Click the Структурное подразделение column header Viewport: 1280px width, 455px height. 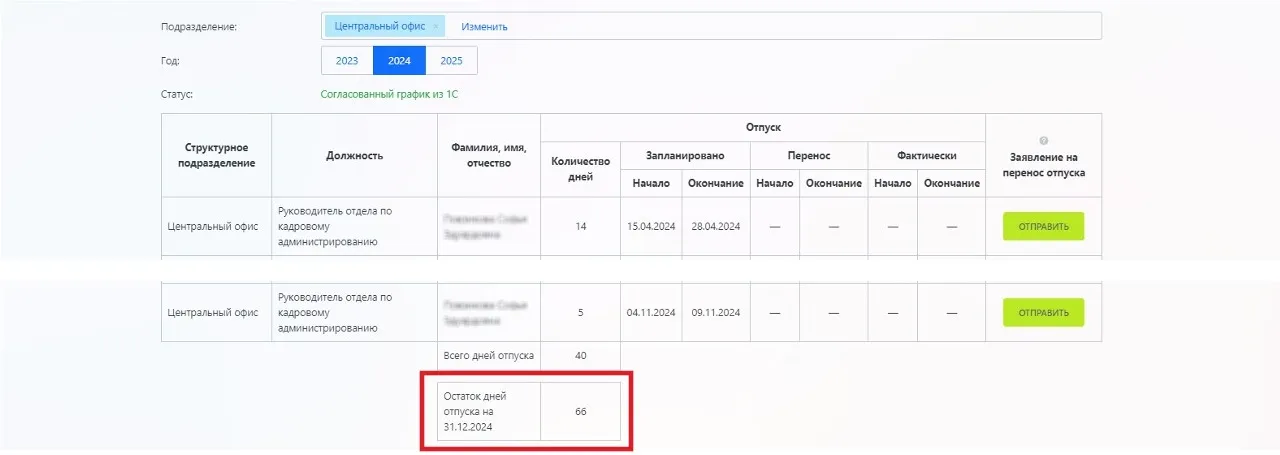click(x=216, y=156)
